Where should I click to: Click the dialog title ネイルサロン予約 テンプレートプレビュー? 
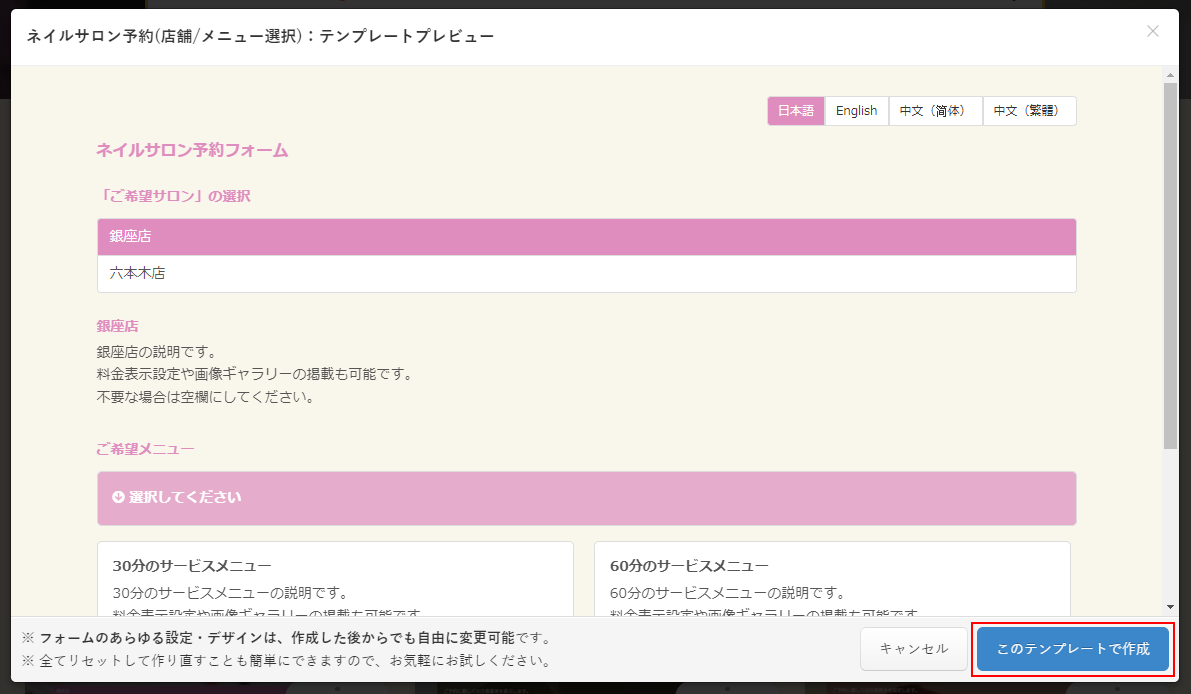[260, 36]
